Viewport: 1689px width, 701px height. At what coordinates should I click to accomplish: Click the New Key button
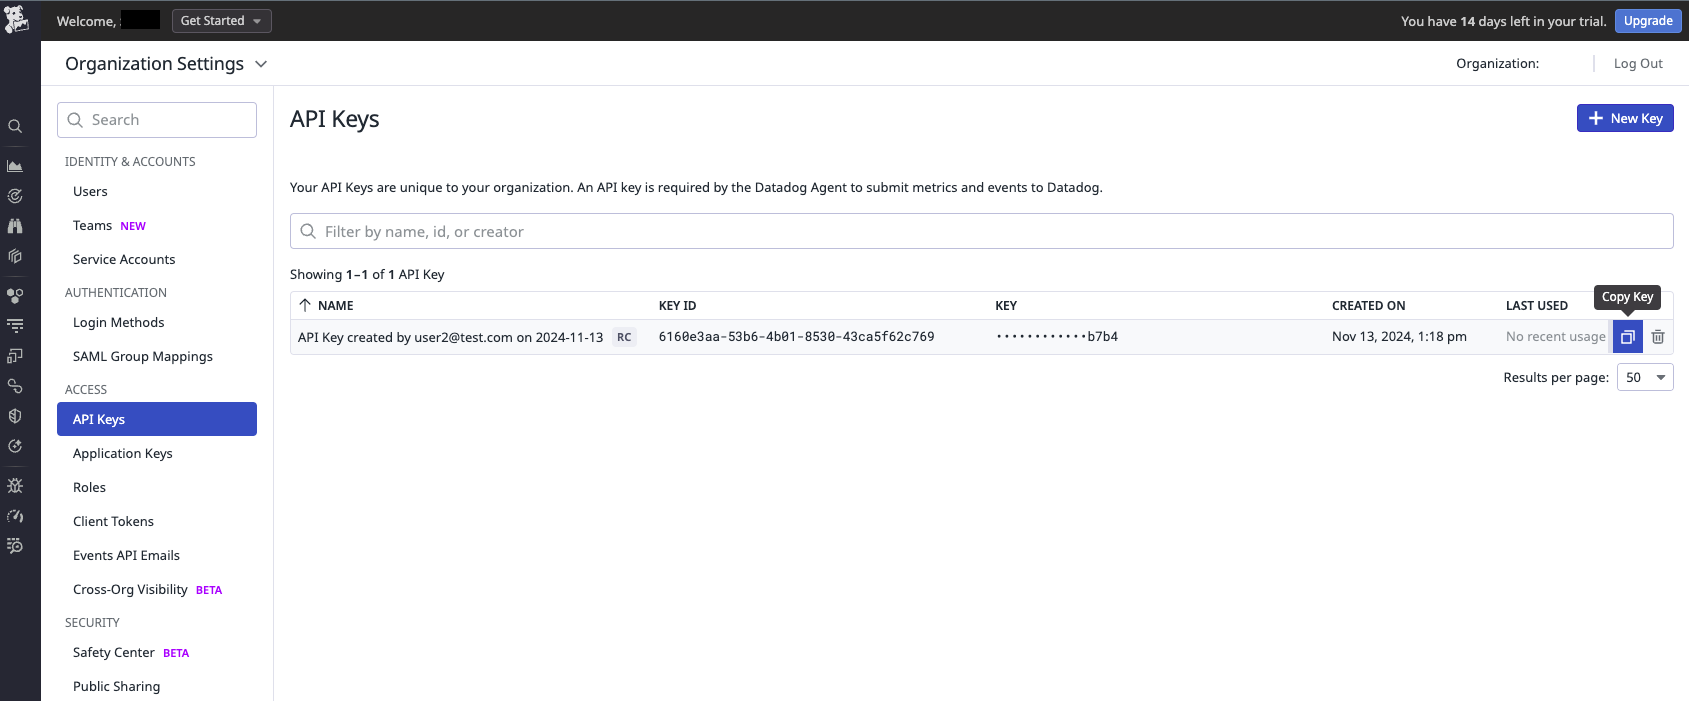1625,118
